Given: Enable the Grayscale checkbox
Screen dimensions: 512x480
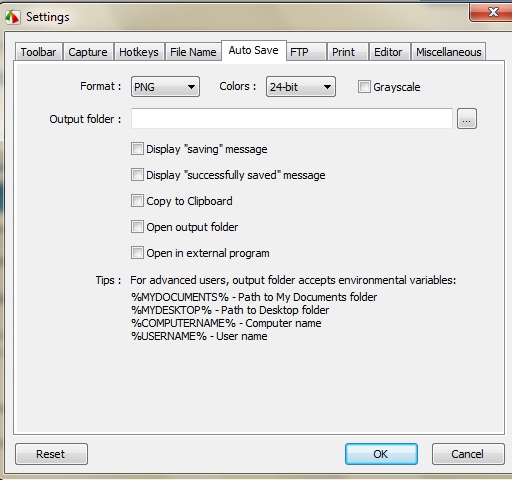Looking at the screenshot, I should [x=364, y=87].
